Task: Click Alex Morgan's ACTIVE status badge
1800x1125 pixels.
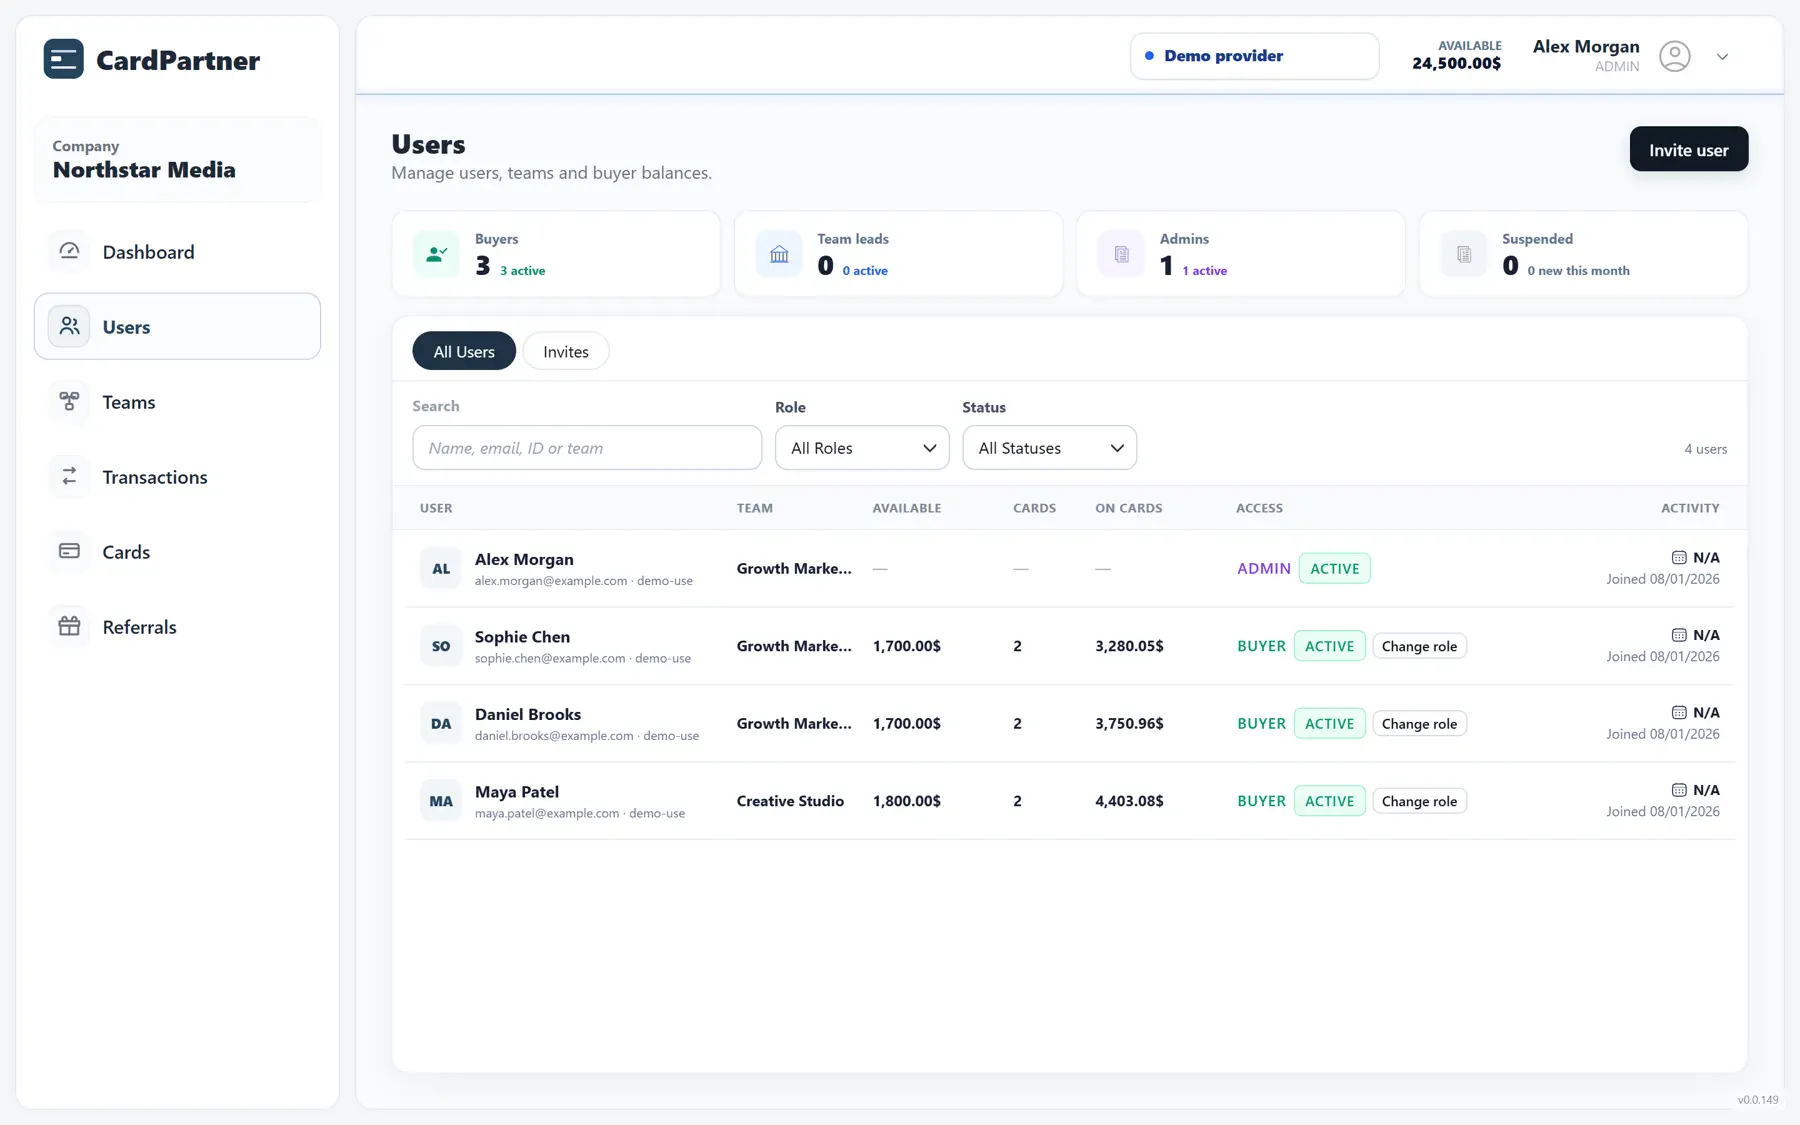Action: [1334, 568]
